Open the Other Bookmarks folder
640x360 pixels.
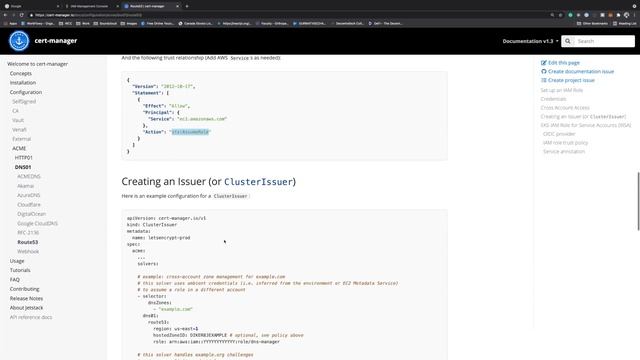coord(592,24)
